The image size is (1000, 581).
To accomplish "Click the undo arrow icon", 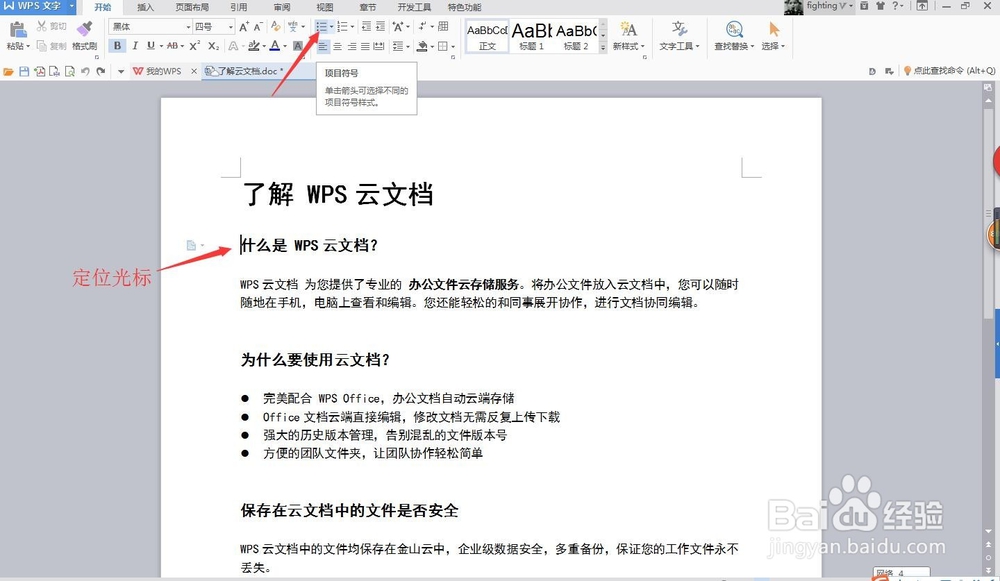I will tap(85, 71).
